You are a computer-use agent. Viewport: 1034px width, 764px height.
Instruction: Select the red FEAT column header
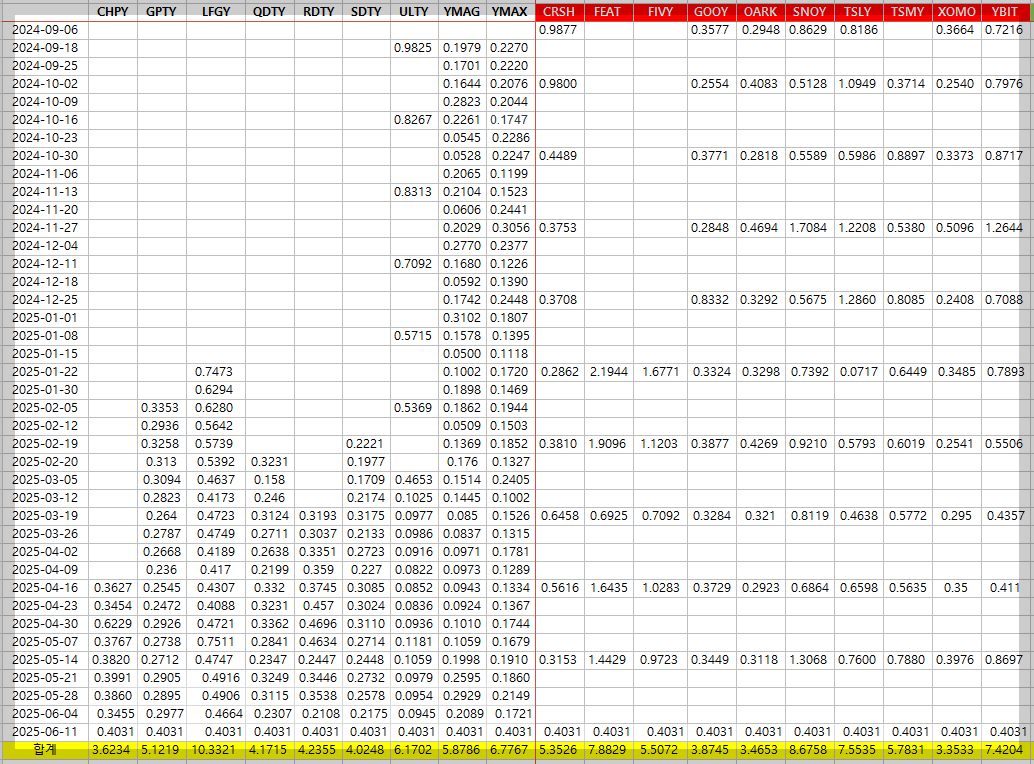click(x=608, y=11)
